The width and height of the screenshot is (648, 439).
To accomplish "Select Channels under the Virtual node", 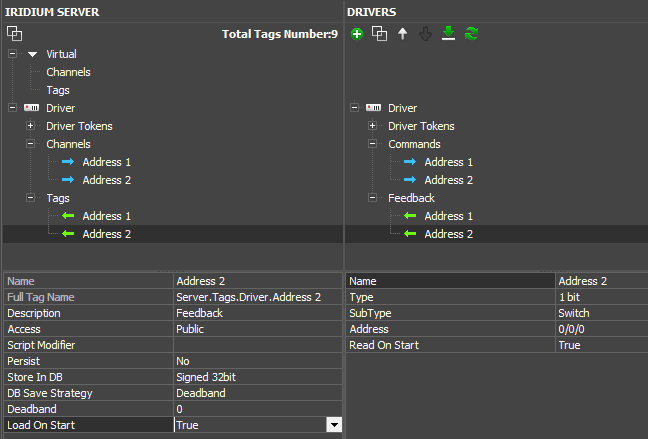I will click(68, 72).
